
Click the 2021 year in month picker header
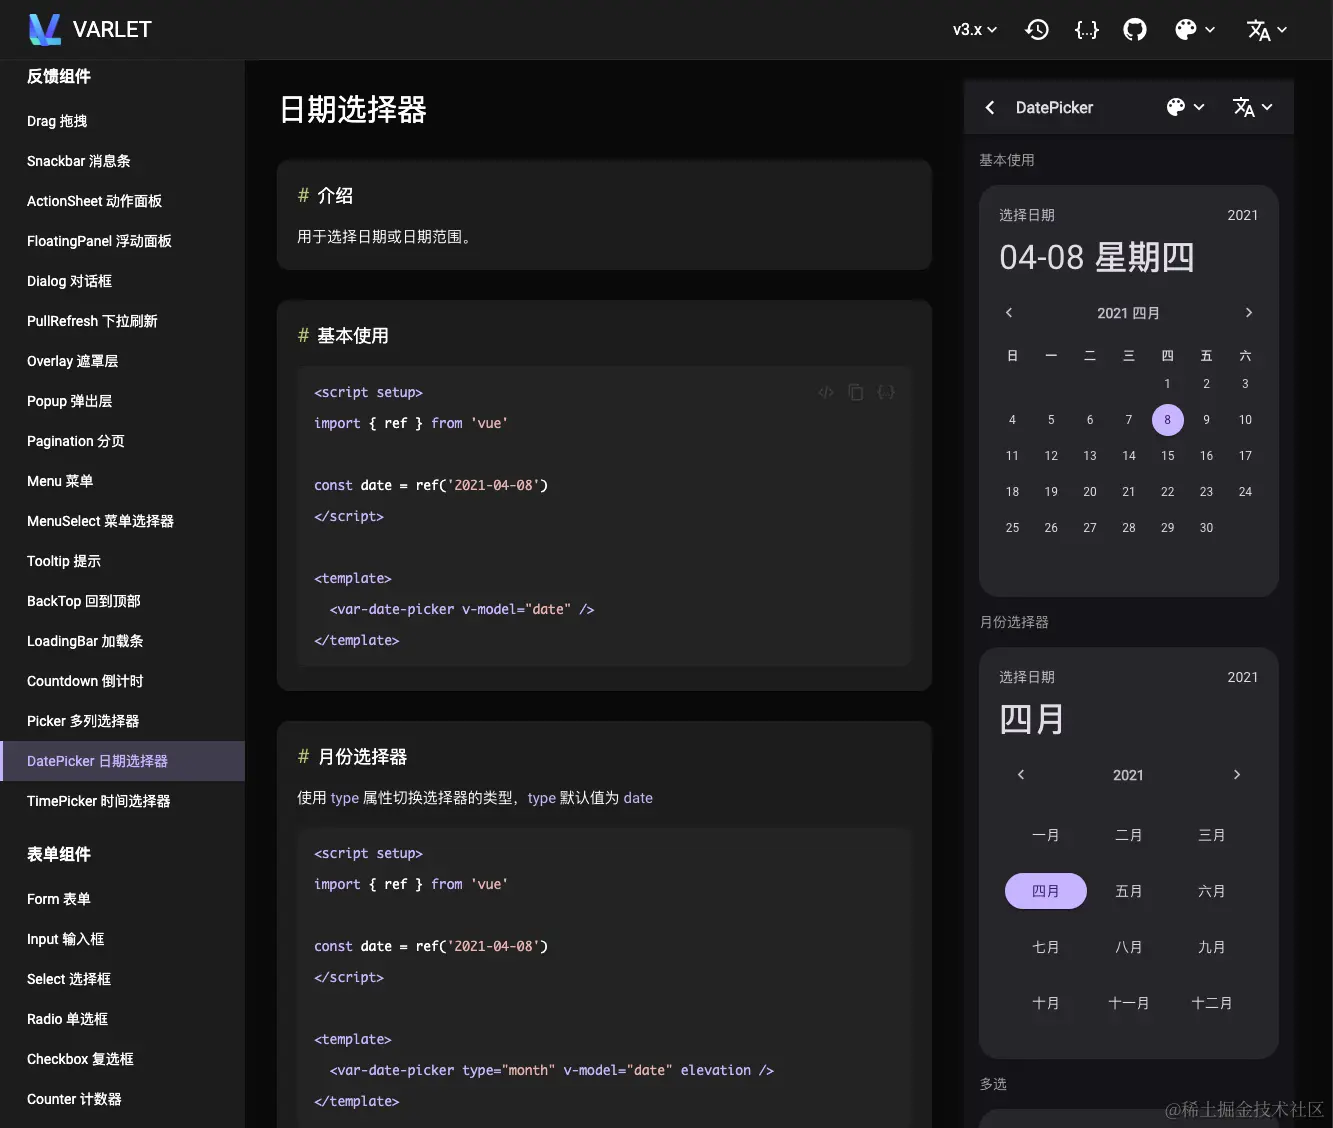[x=1243, y=677]
